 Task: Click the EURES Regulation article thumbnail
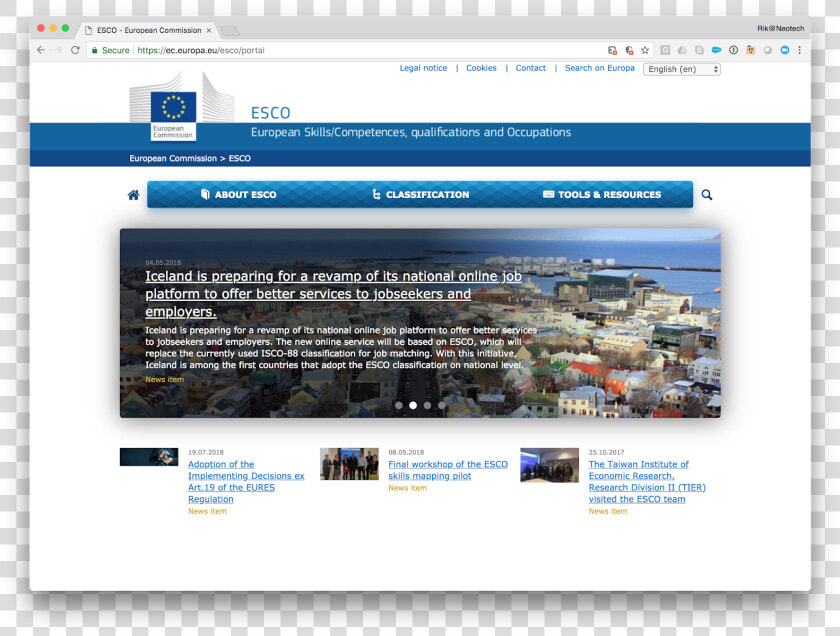(149, 457)
